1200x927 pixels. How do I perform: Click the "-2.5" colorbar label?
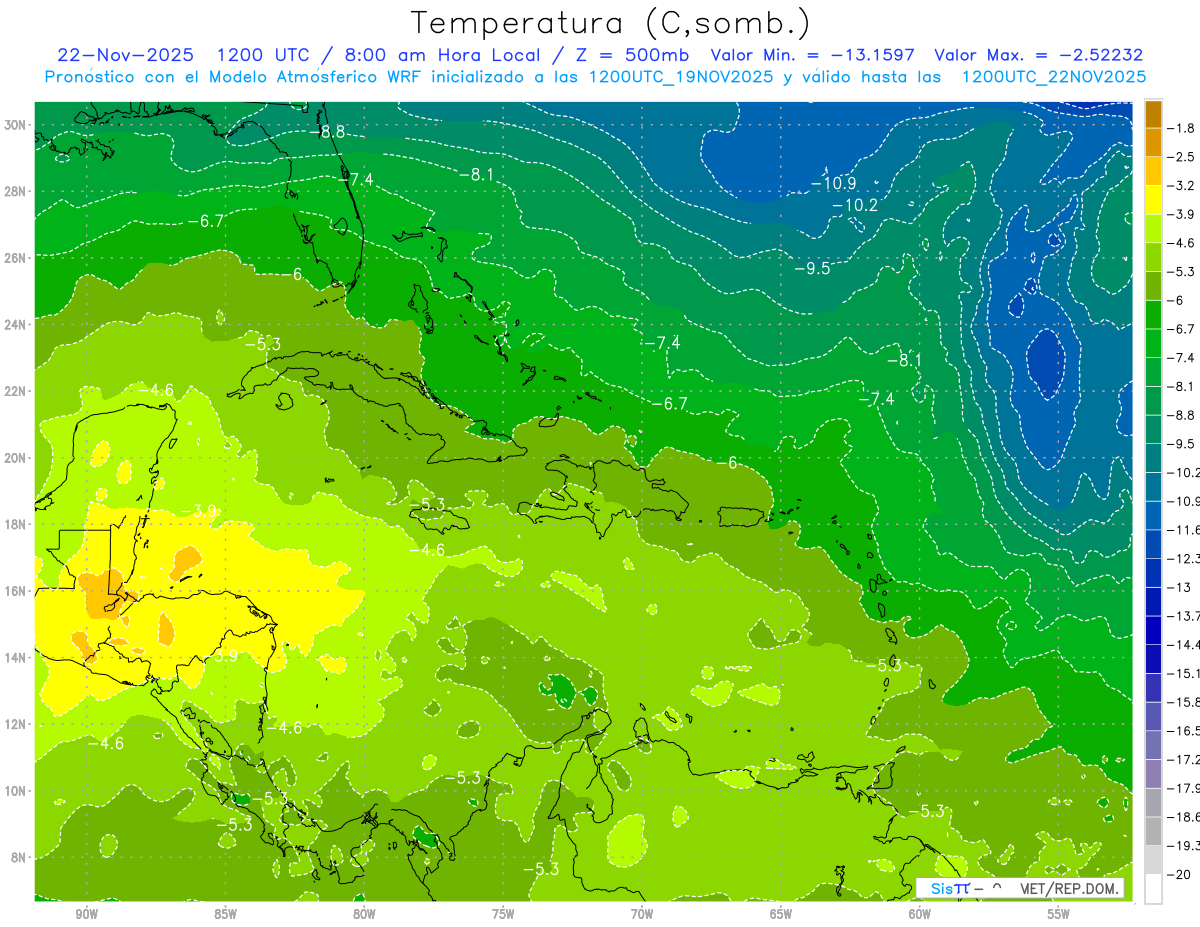1180,157
